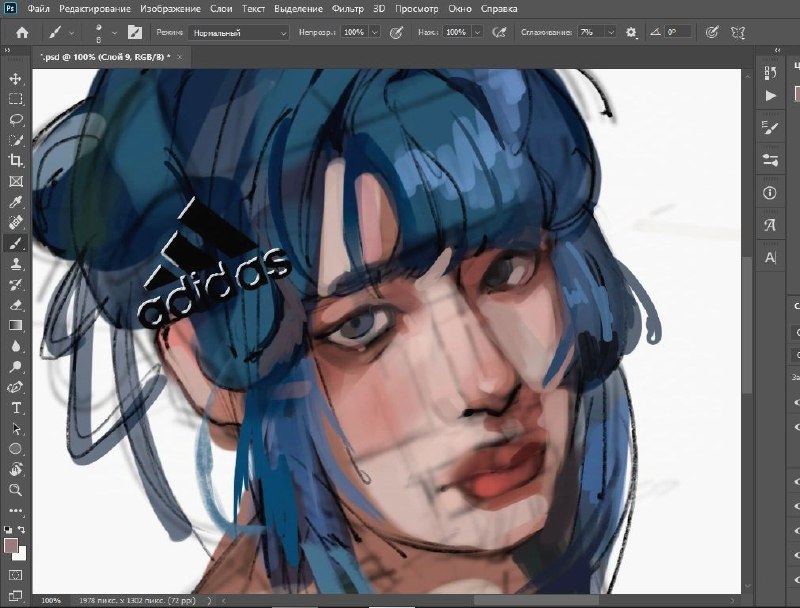Reset default foreground and background colors

8,529
